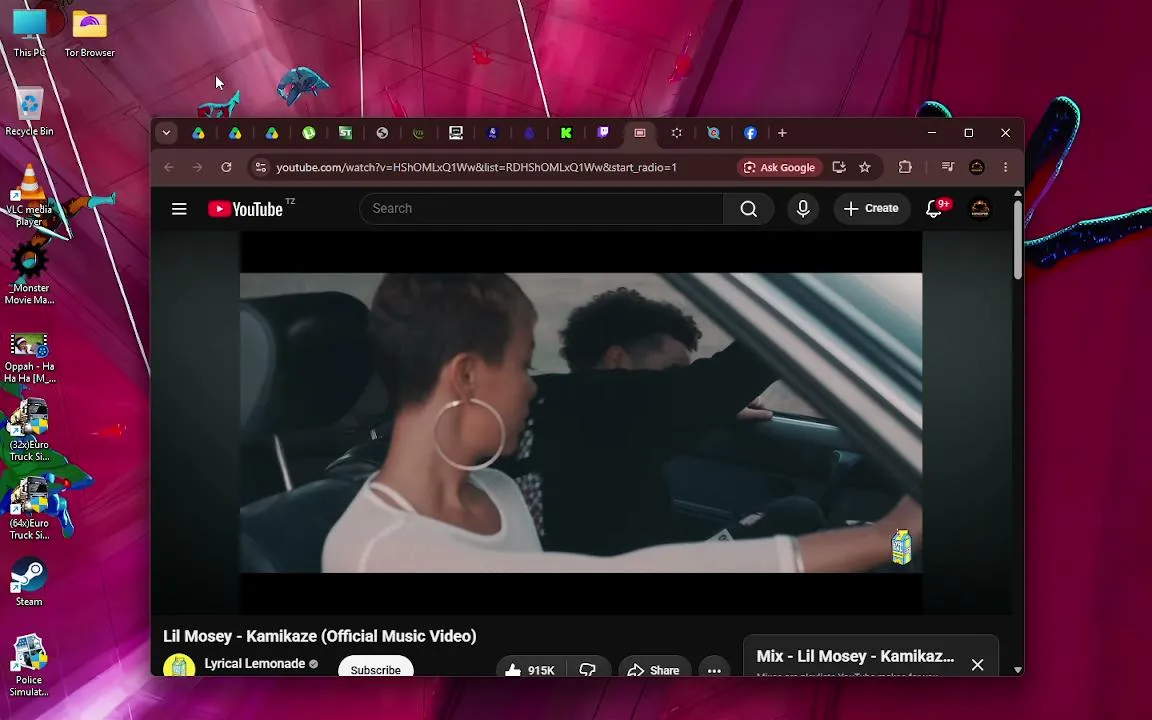Screen dimensions: 1152x720
Task: Click the Mix - Lil Mosey - Kamikaz... title
Action: (855, 656)
